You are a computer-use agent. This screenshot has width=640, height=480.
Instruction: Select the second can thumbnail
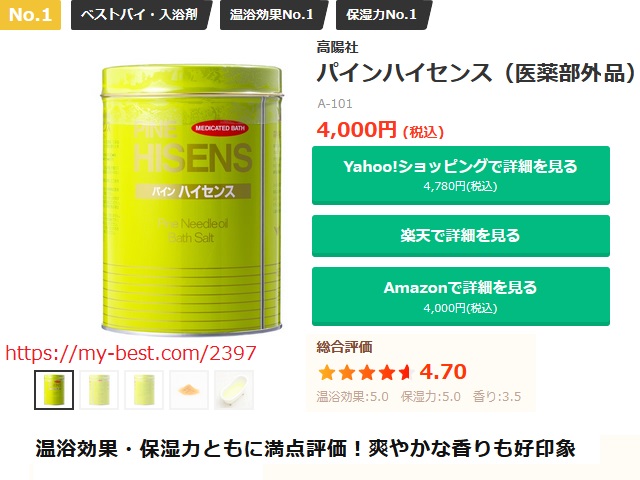point(99,390)
